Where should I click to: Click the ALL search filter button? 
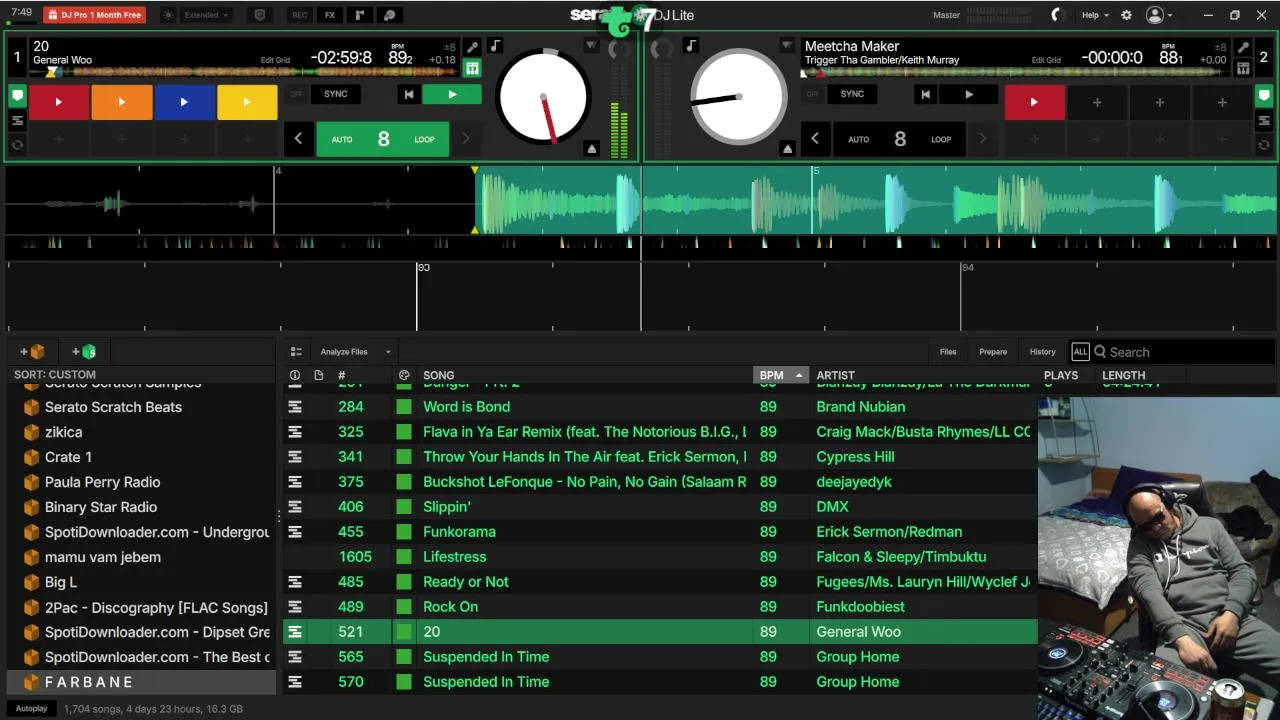coord(1080,352)
